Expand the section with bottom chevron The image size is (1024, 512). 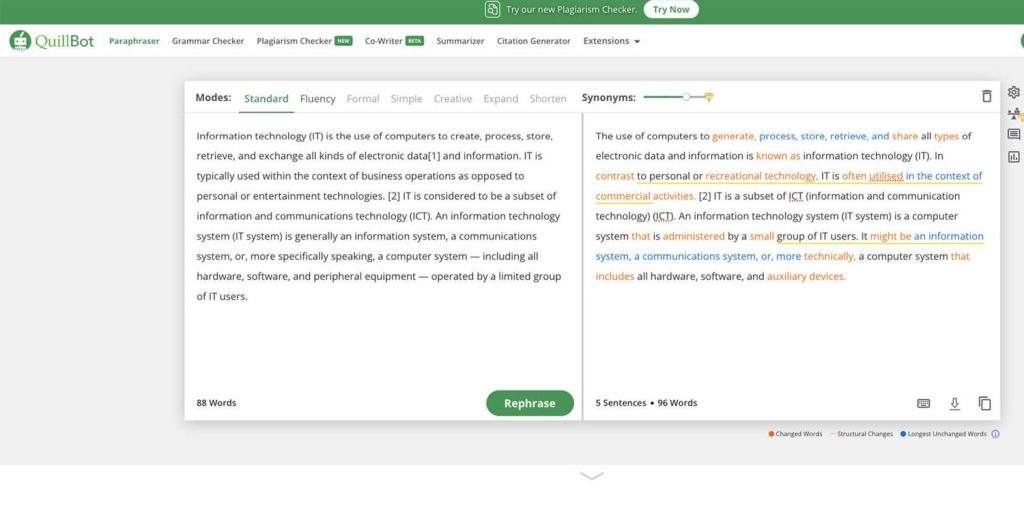(592, 476)
